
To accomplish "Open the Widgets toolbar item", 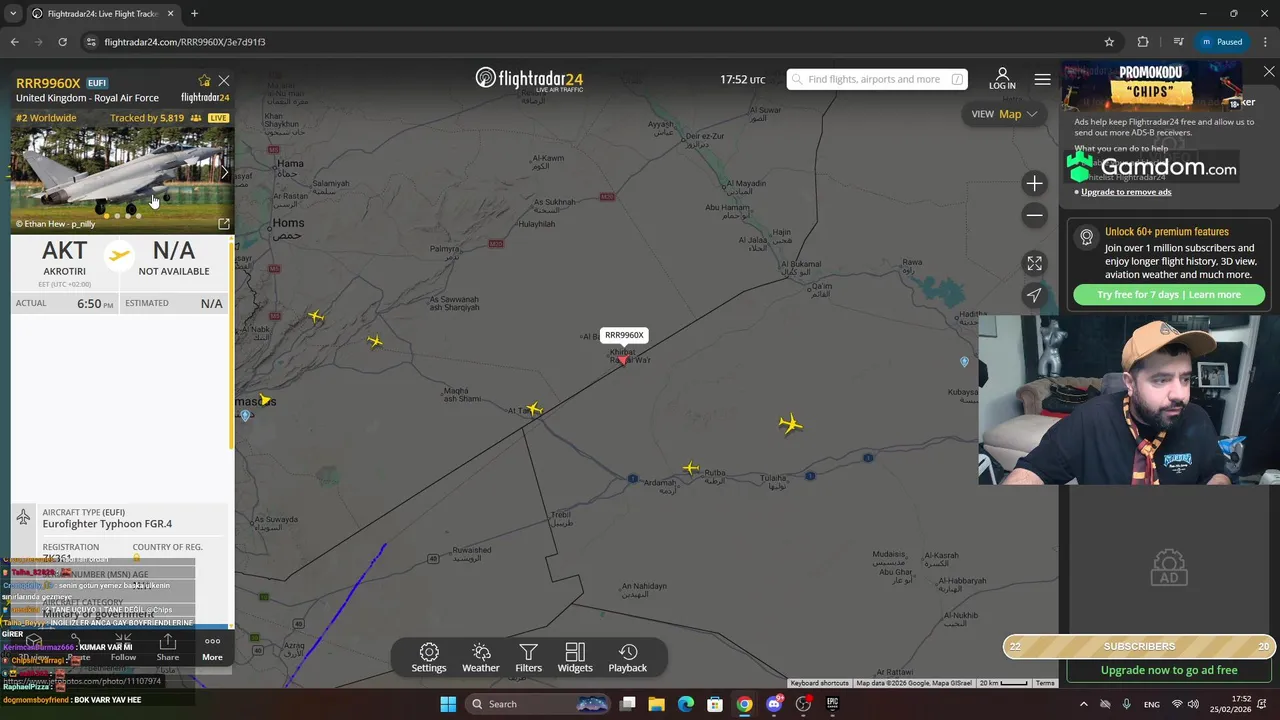I will 575,658.
